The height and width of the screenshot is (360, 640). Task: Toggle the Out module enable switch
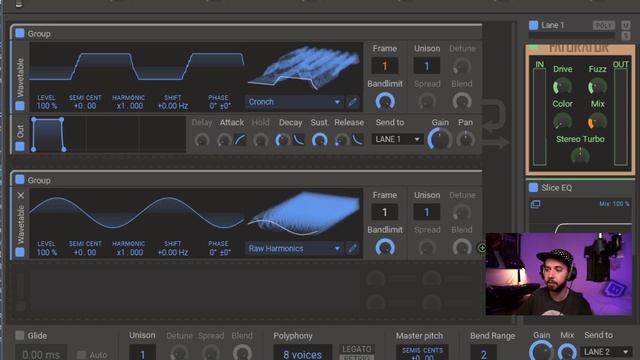(x=20, y=146)
